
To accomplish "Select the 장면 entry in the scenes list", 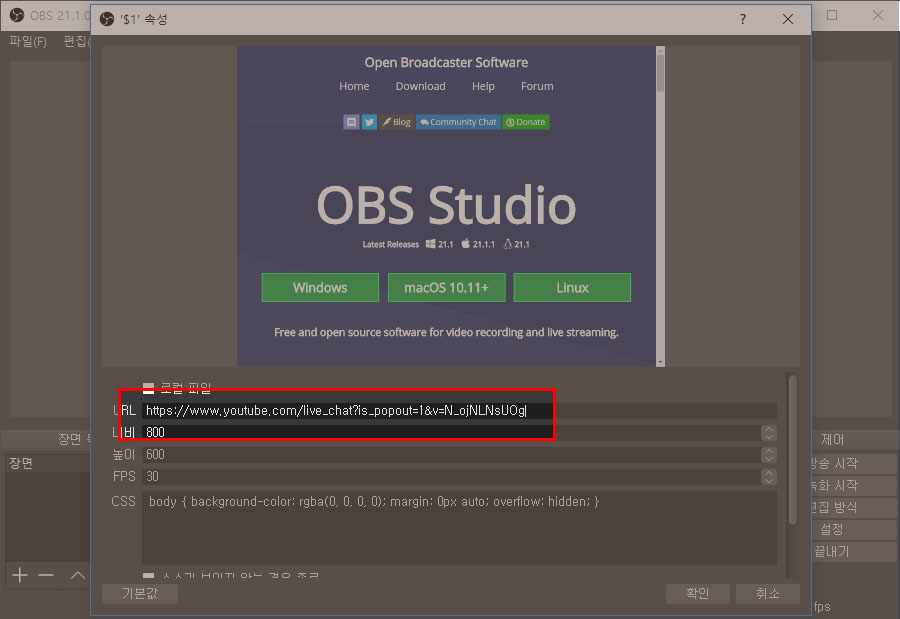I will point(48,463).
